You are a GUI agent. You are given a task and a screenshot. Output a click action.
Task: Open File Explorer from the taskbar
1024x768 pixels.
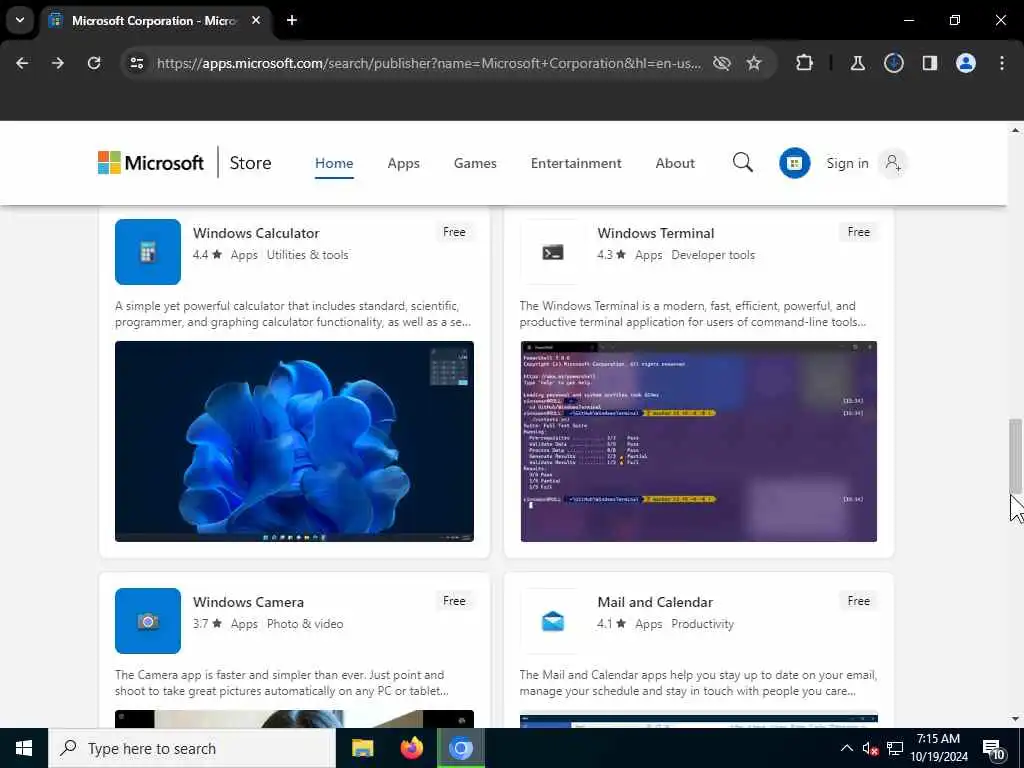[x=362, y=748]
